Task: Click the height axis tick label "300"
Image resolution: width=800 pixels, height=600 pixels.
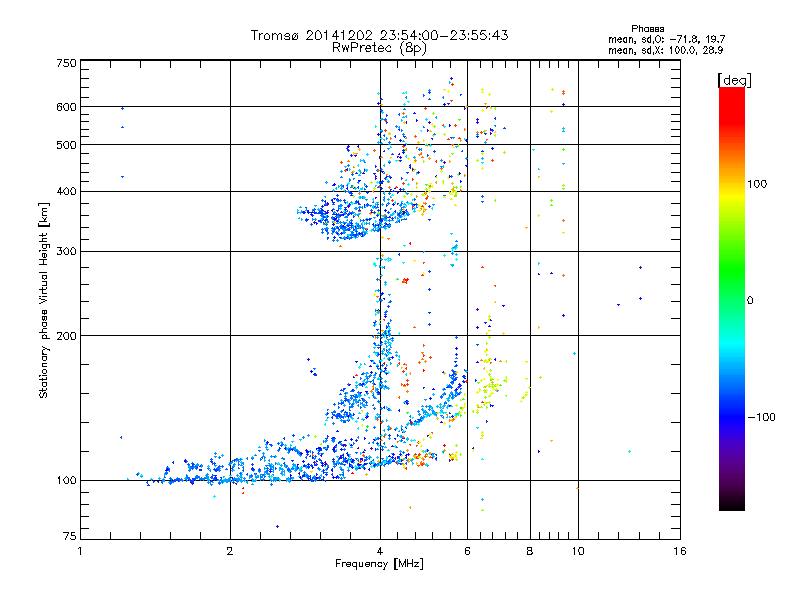Action: point(67,251)
